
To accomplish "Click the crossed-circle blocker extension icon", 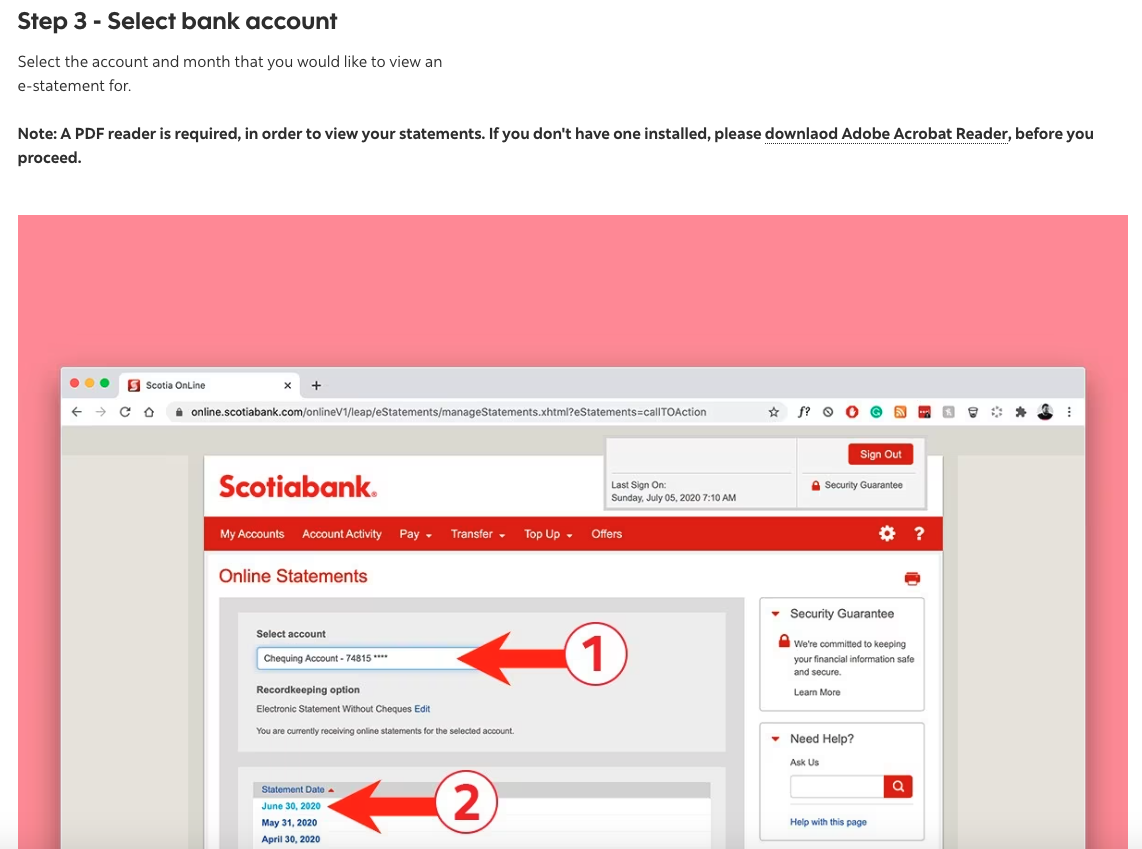I will 828,412.
